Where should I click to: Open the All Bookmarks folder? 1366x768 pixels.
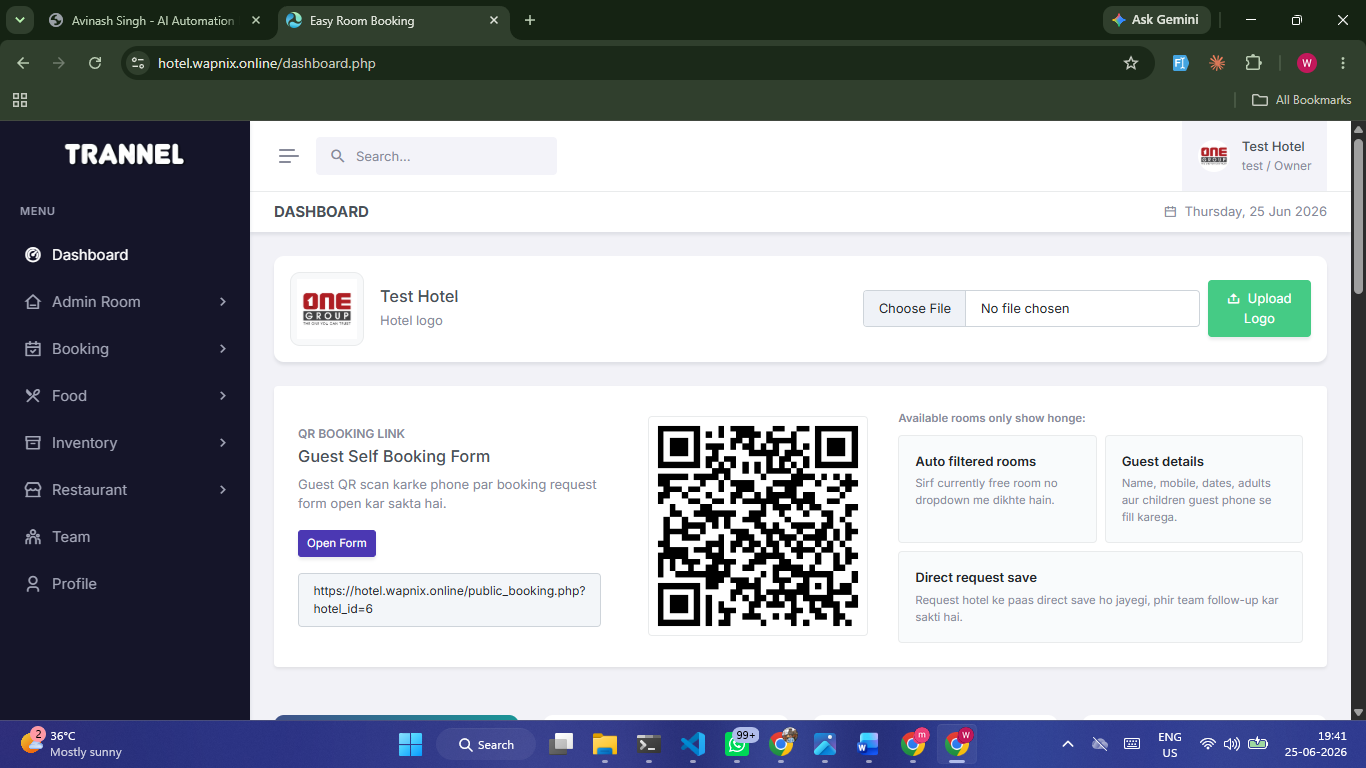1301,100
